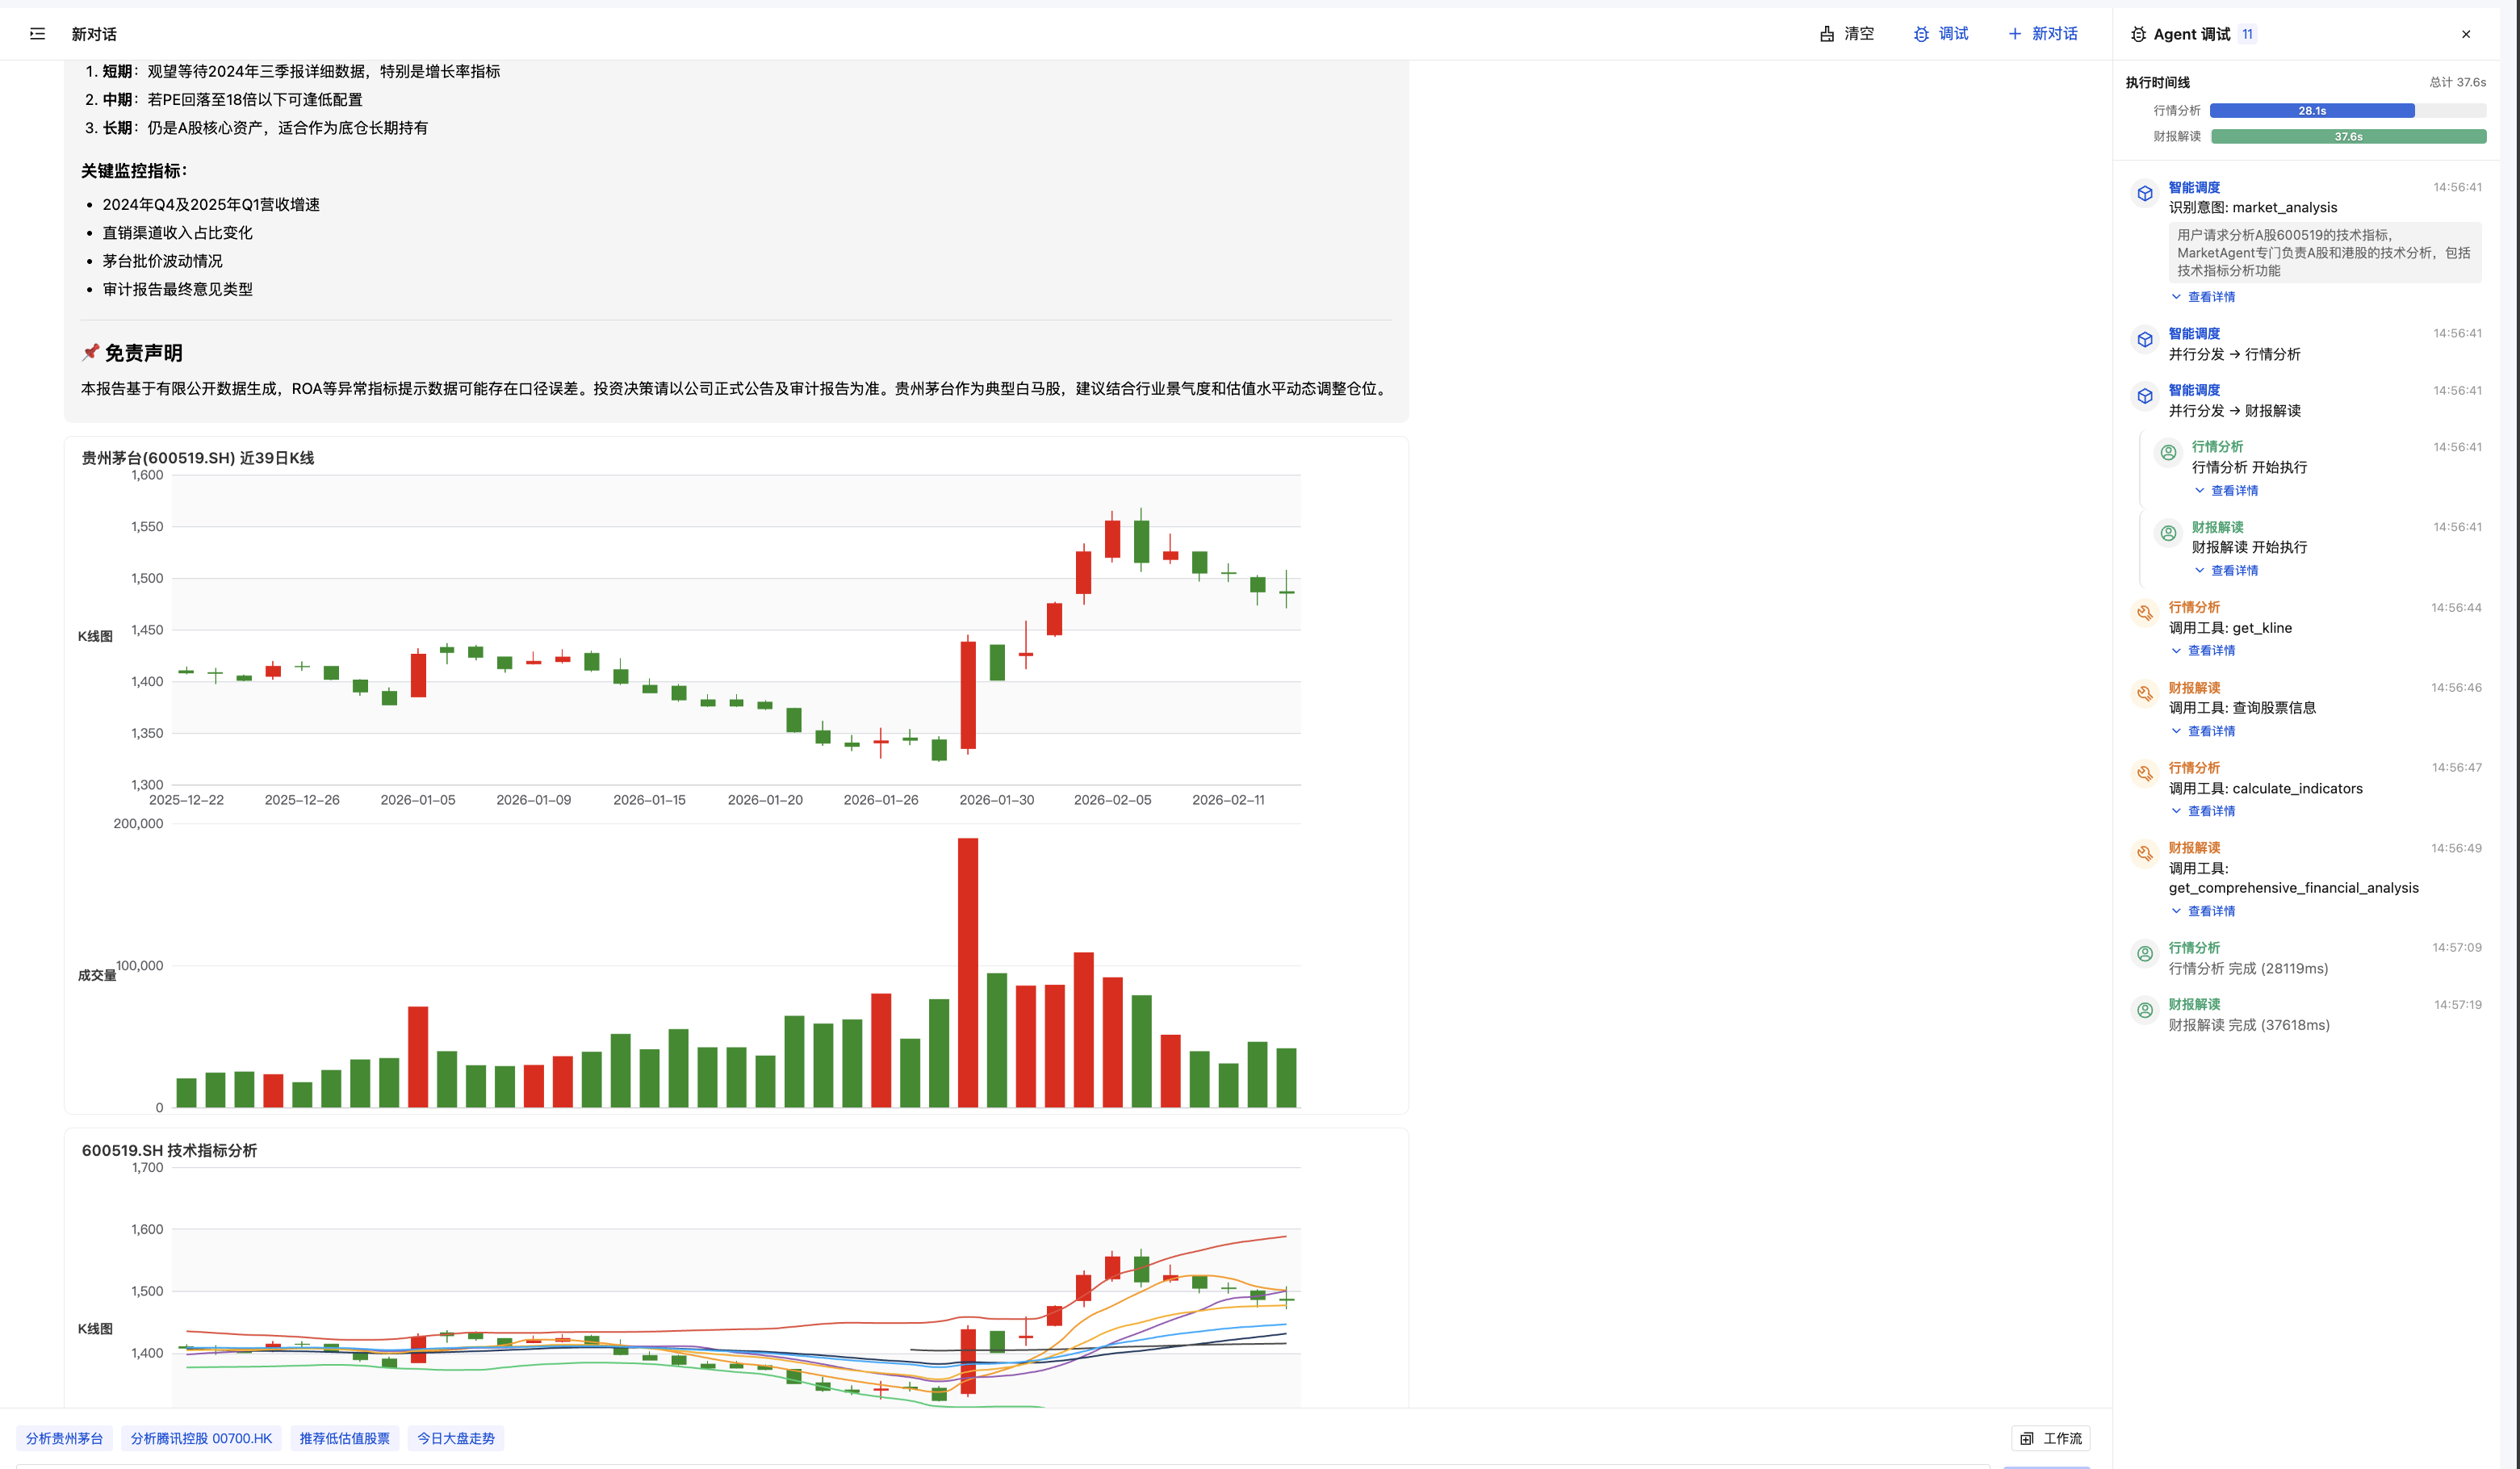The image size is (2520, 1469).
Task: Expand 查看详情 under 调用工具 get_kline
Action: pyautogui.click(x=2203, y=651)
